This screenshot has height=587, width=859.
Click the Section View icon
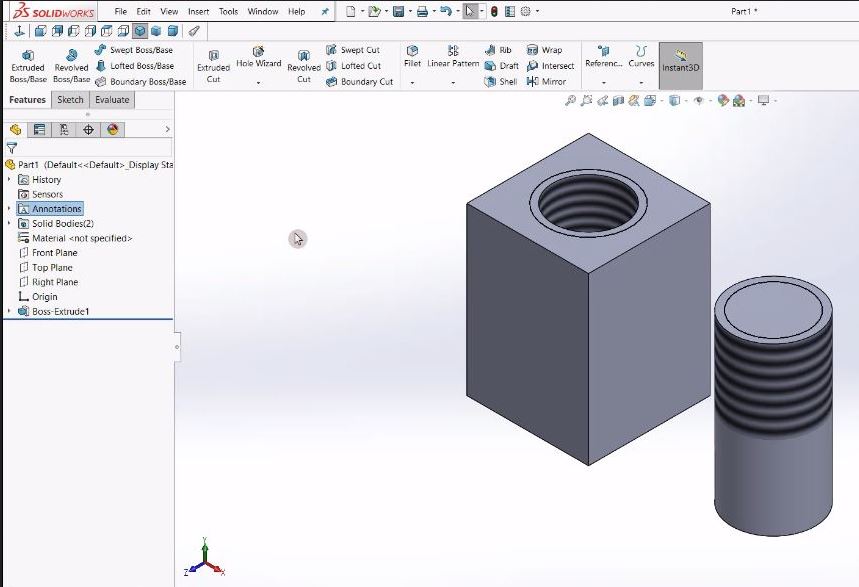coord(618,100)
